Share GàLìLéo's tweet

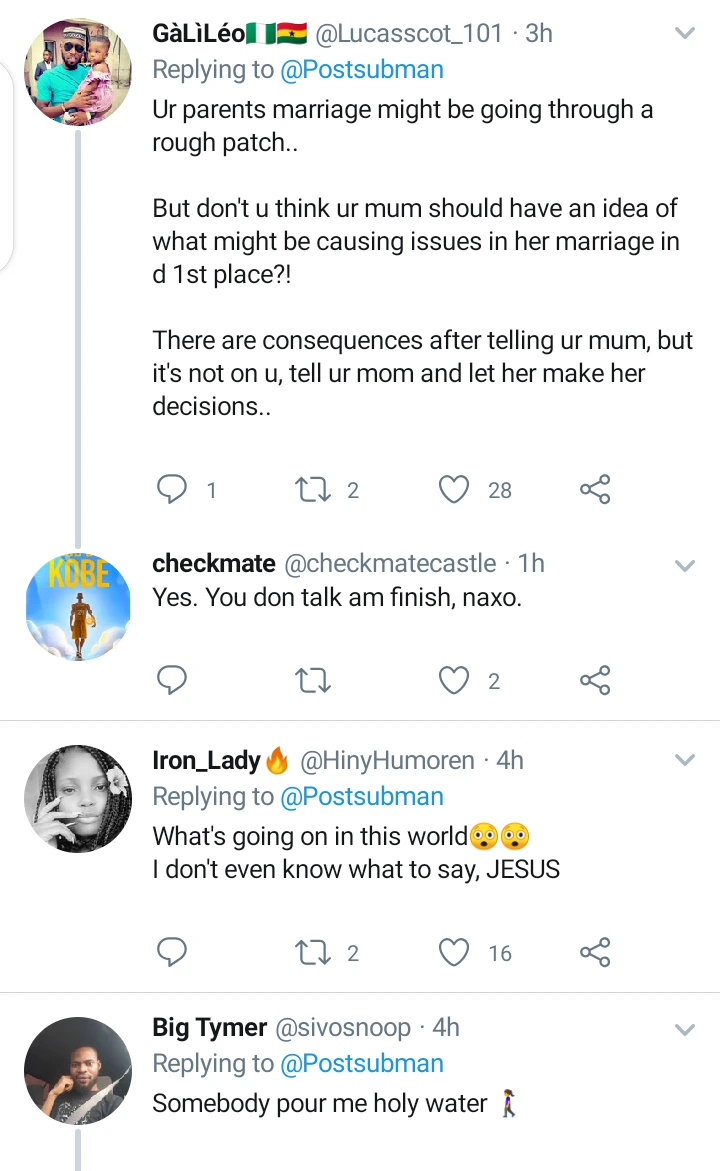tap(595, 489)
